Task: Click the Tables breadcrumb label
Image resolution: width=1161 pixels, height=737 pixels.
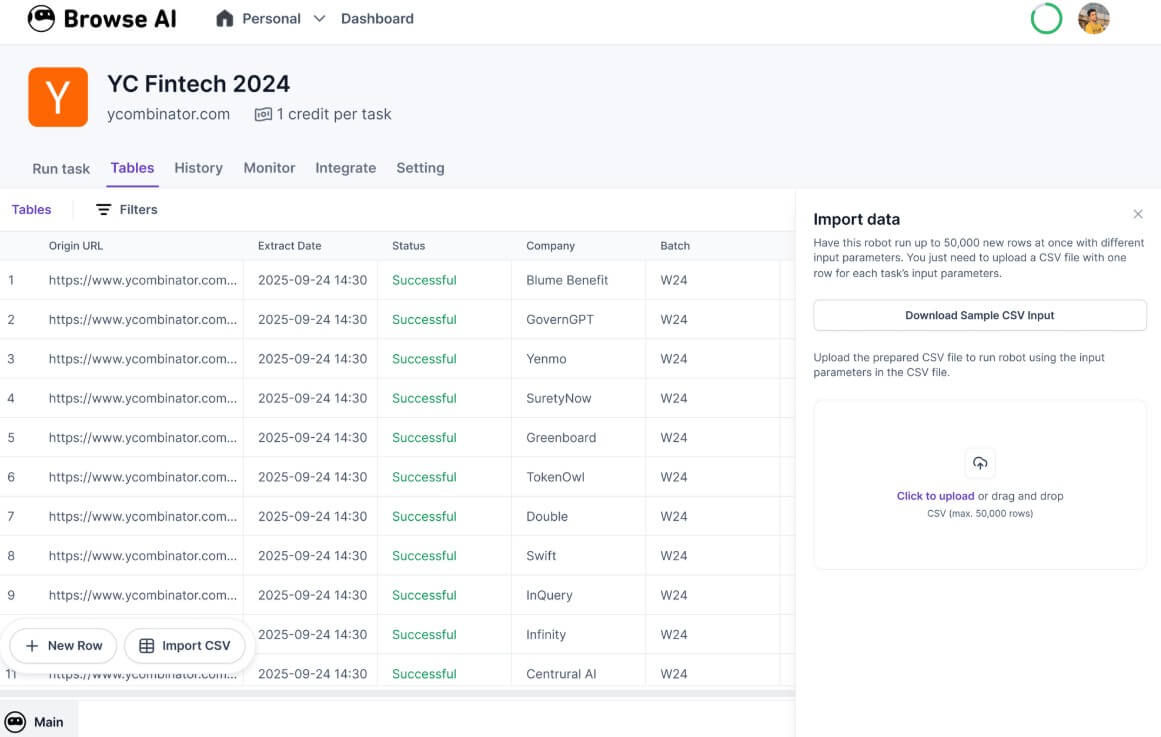Action: pos(31,210)
